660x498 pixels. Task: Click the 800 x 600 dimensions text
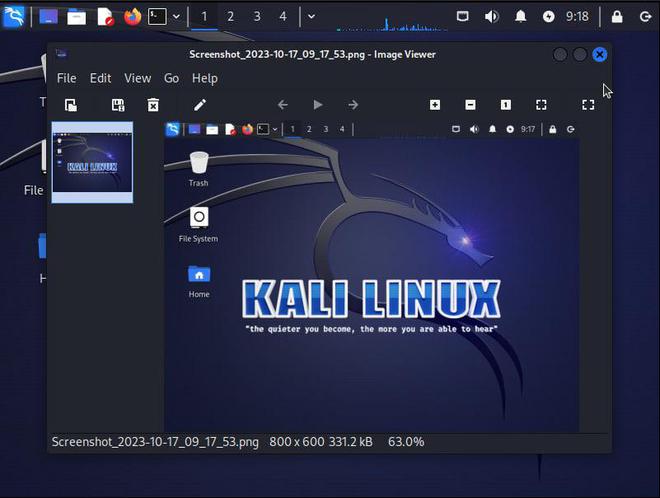[296, 442]
